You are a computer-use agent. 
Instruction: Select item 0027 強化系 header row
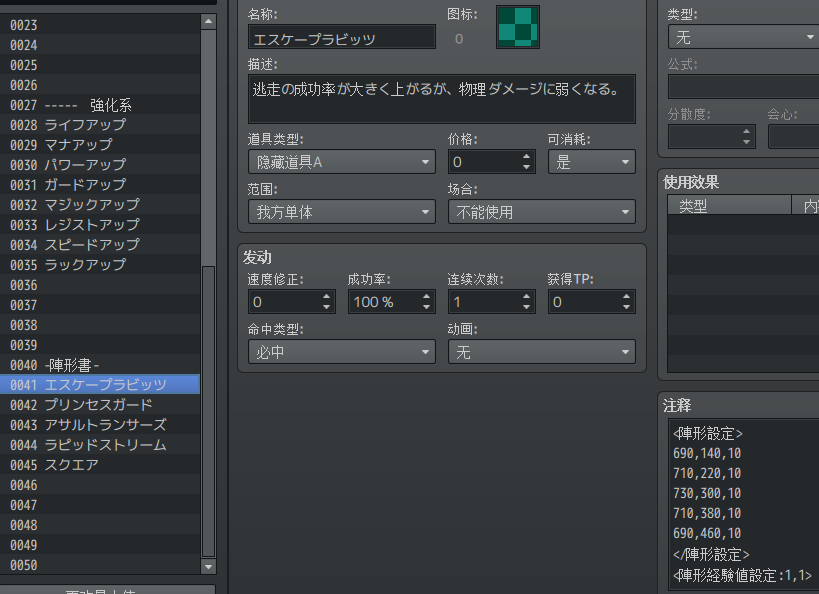click(x=100, y=105)
